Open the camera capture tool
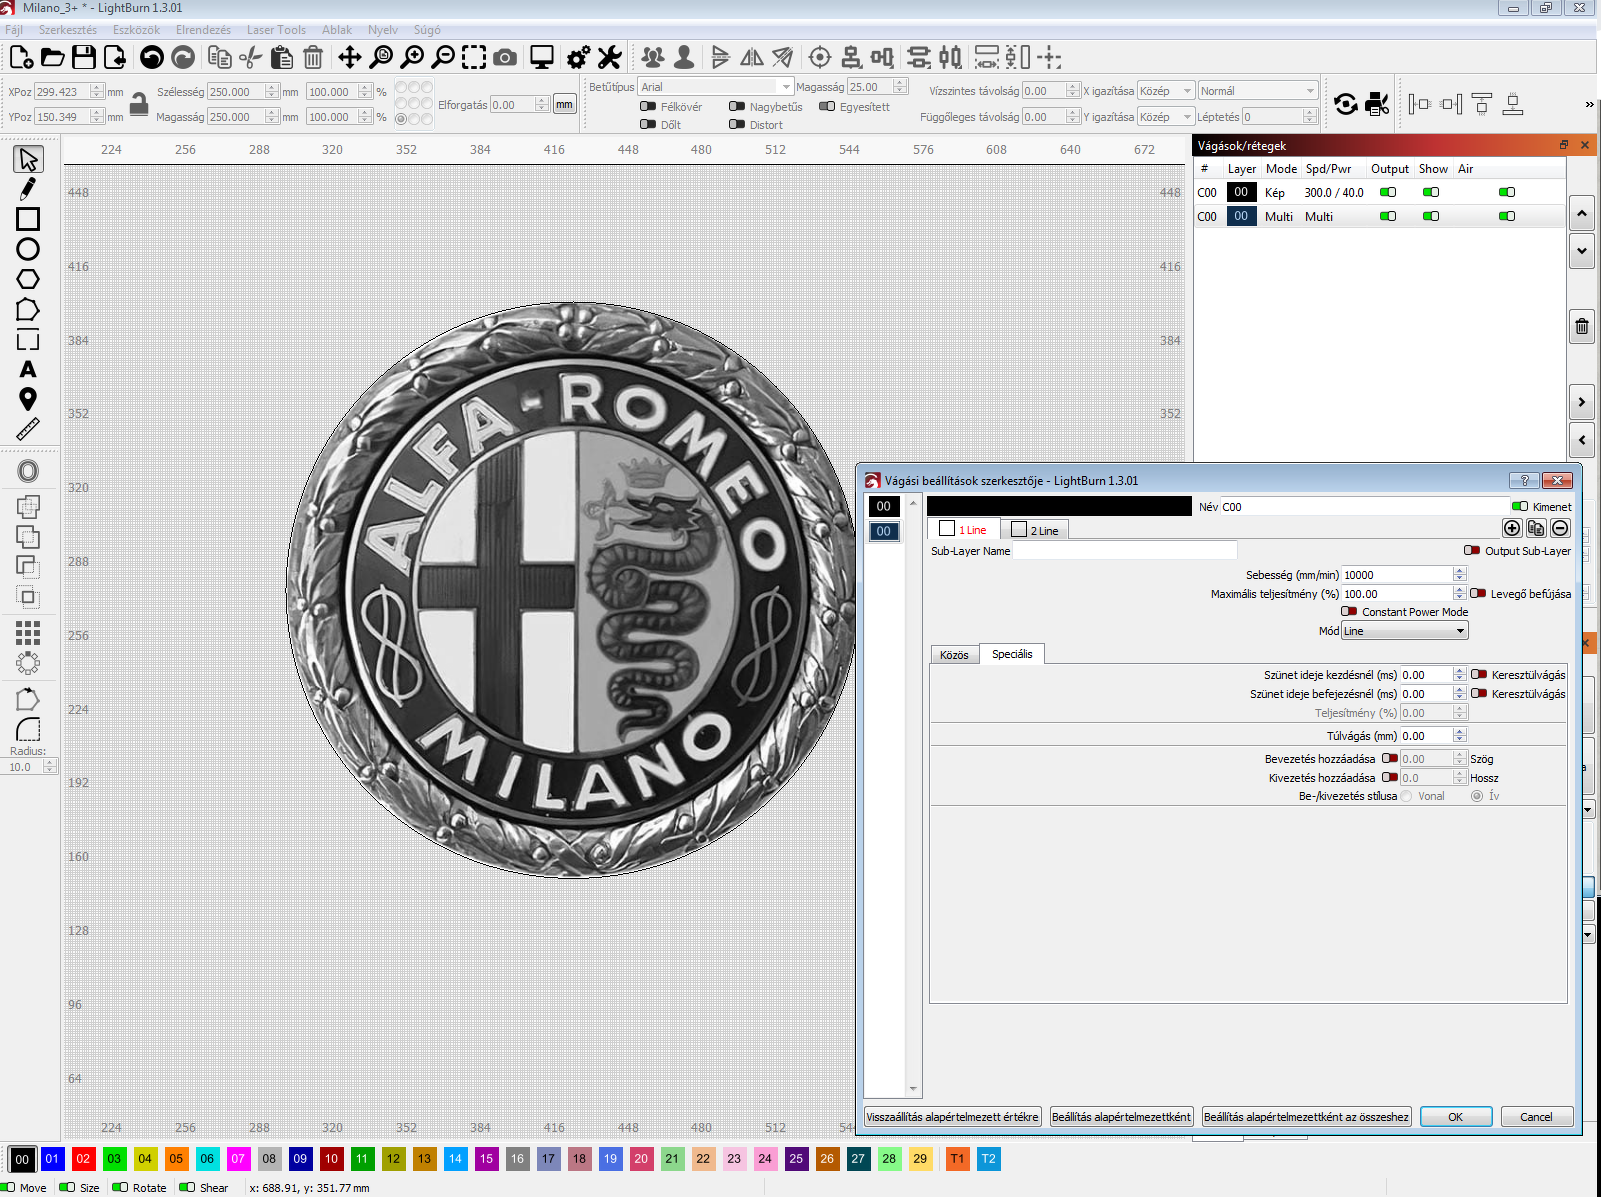This screenshot has height=1197, width=1601. pos(506,57)
